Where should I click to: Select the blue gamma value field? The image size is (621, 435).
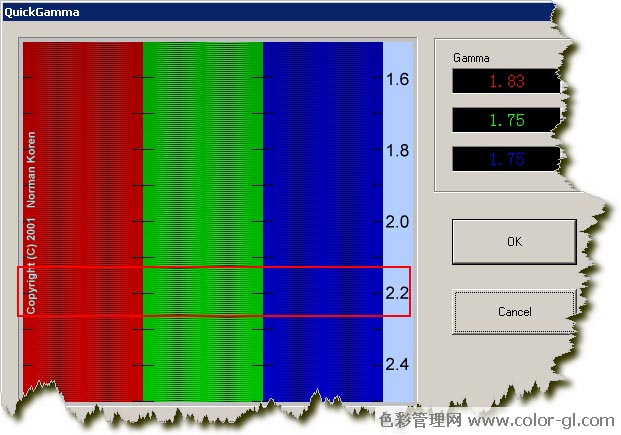pyautogui.click(x=505, y=158)
